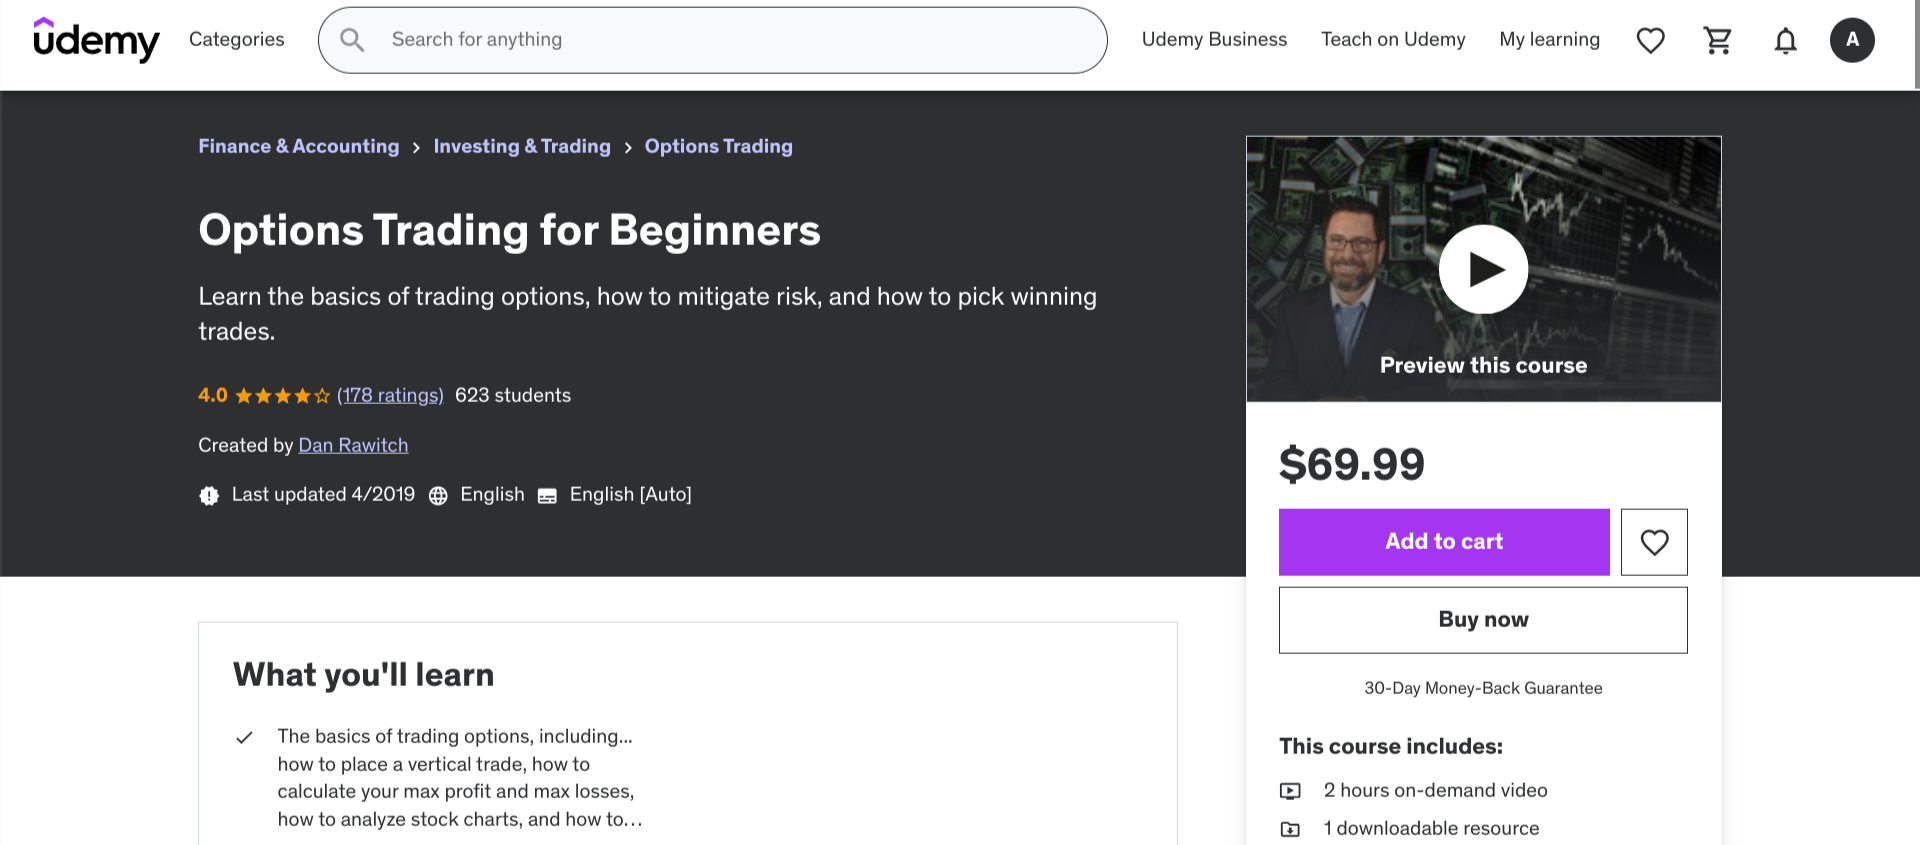Click the closed-captions icon before English [Auto]
Screen dimensions: 1920x845
[x=547, y=494]
